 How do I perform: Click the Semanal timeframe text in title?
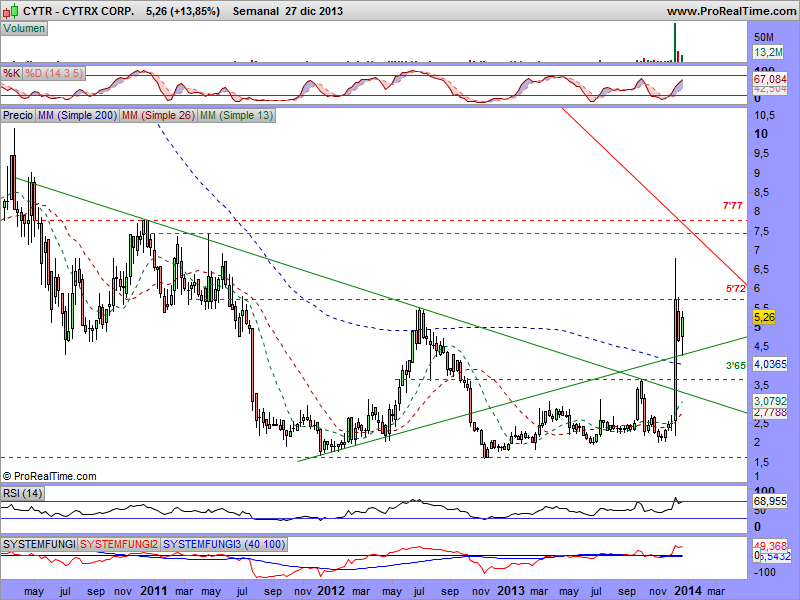256,11
